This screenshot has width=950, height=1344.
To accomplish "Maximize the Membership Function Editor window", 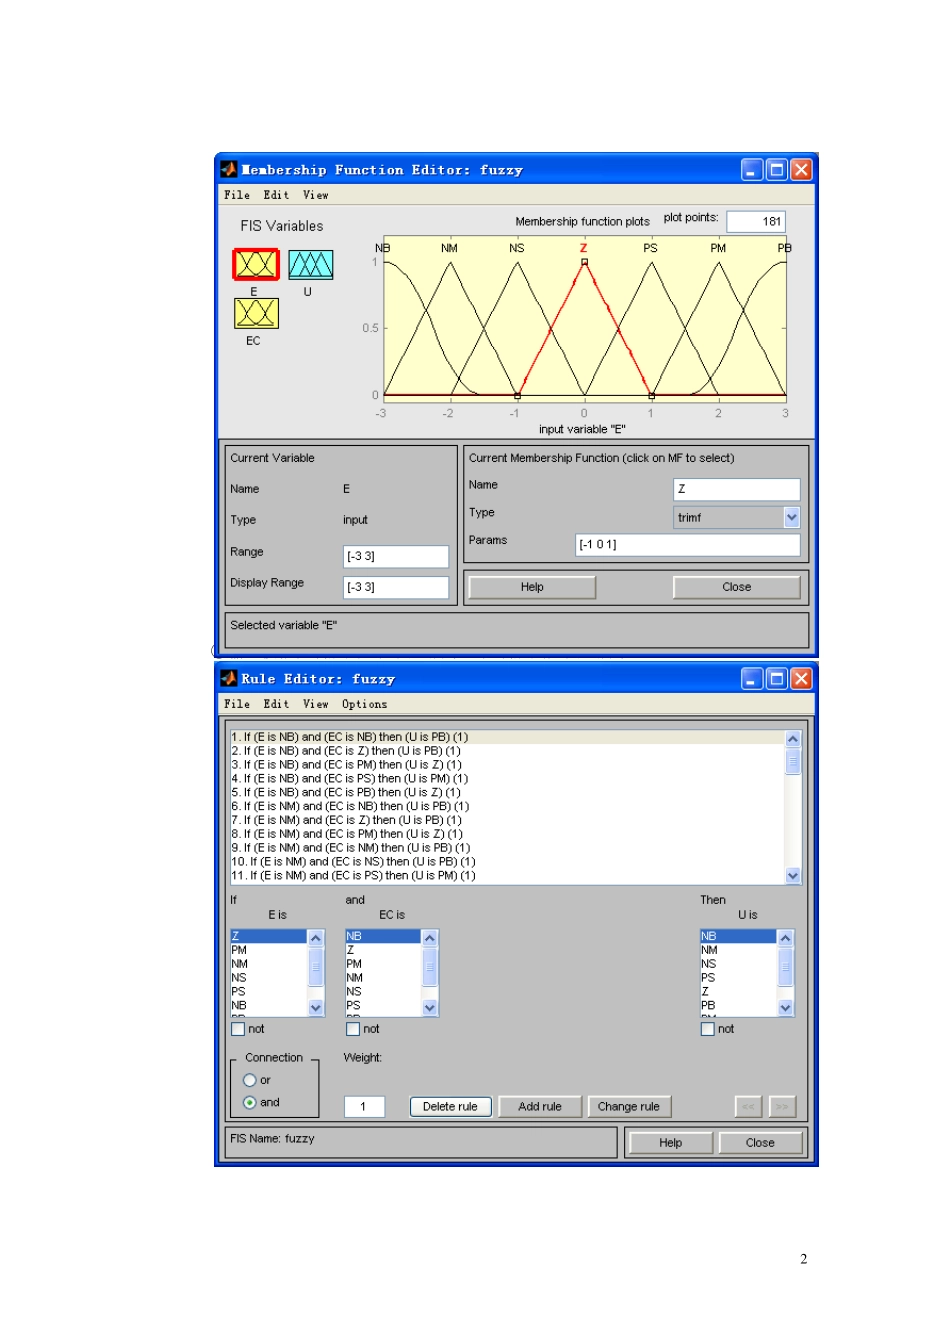I will tap(777, 170).
